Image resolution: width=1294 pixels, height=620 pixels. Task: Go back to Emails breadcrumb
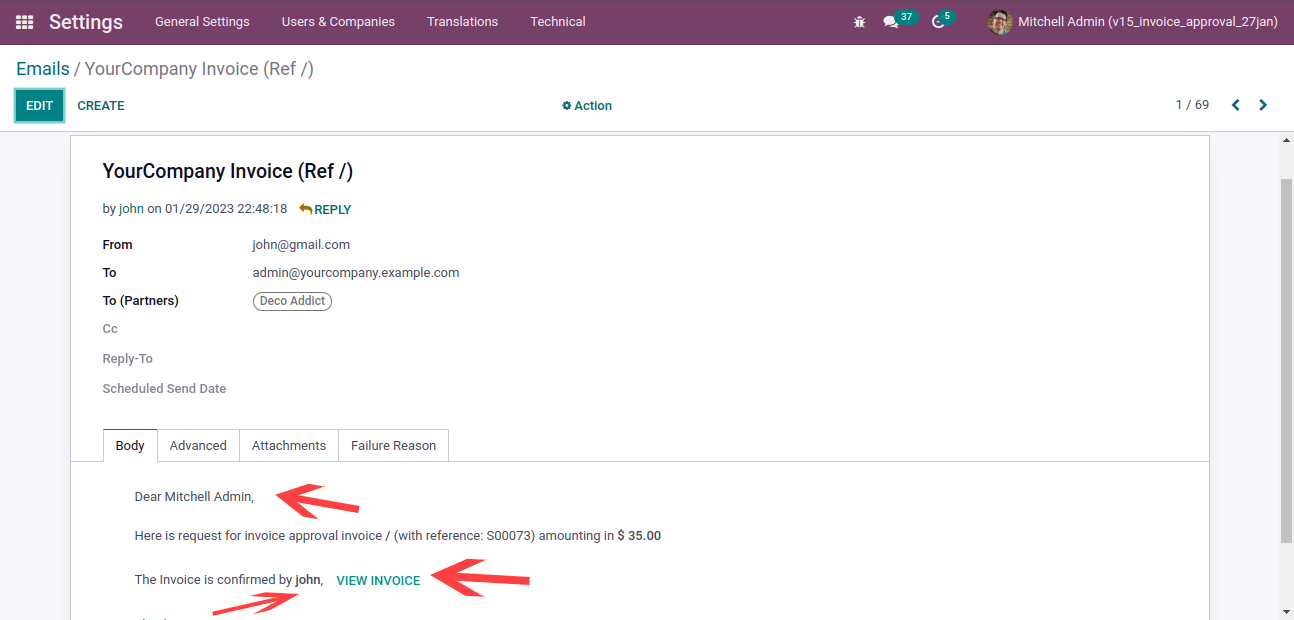coord(43,69)
